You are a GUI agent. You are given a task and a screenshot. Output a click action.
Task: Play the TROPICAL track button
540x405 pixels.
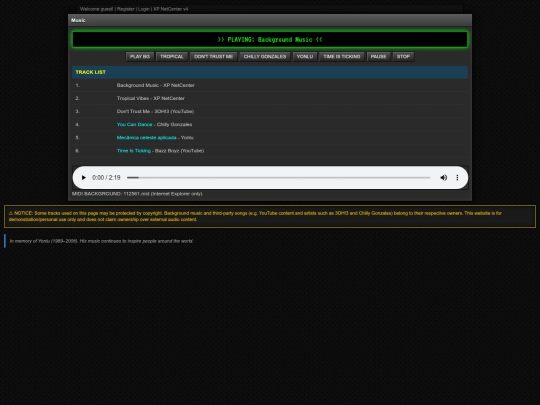click(172, 56)
